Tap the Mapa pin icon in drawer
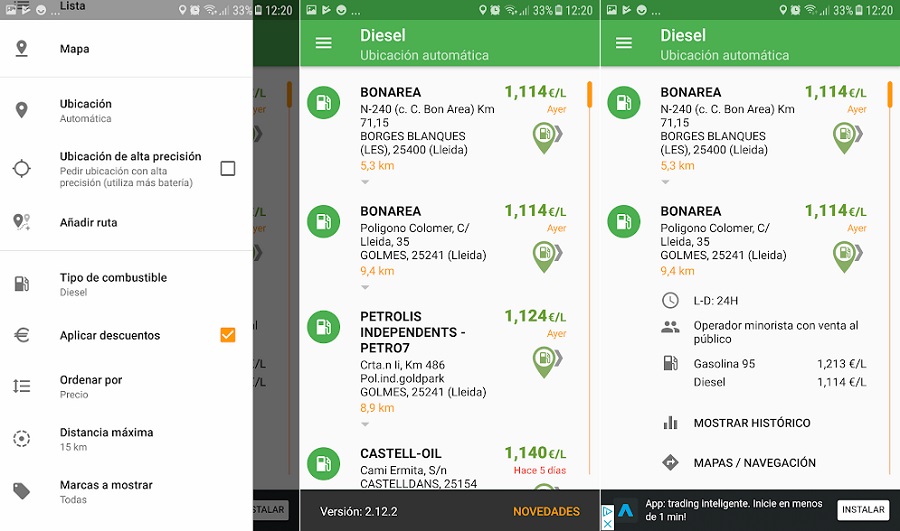Screen dimensions: 900x531 [21, 49]
